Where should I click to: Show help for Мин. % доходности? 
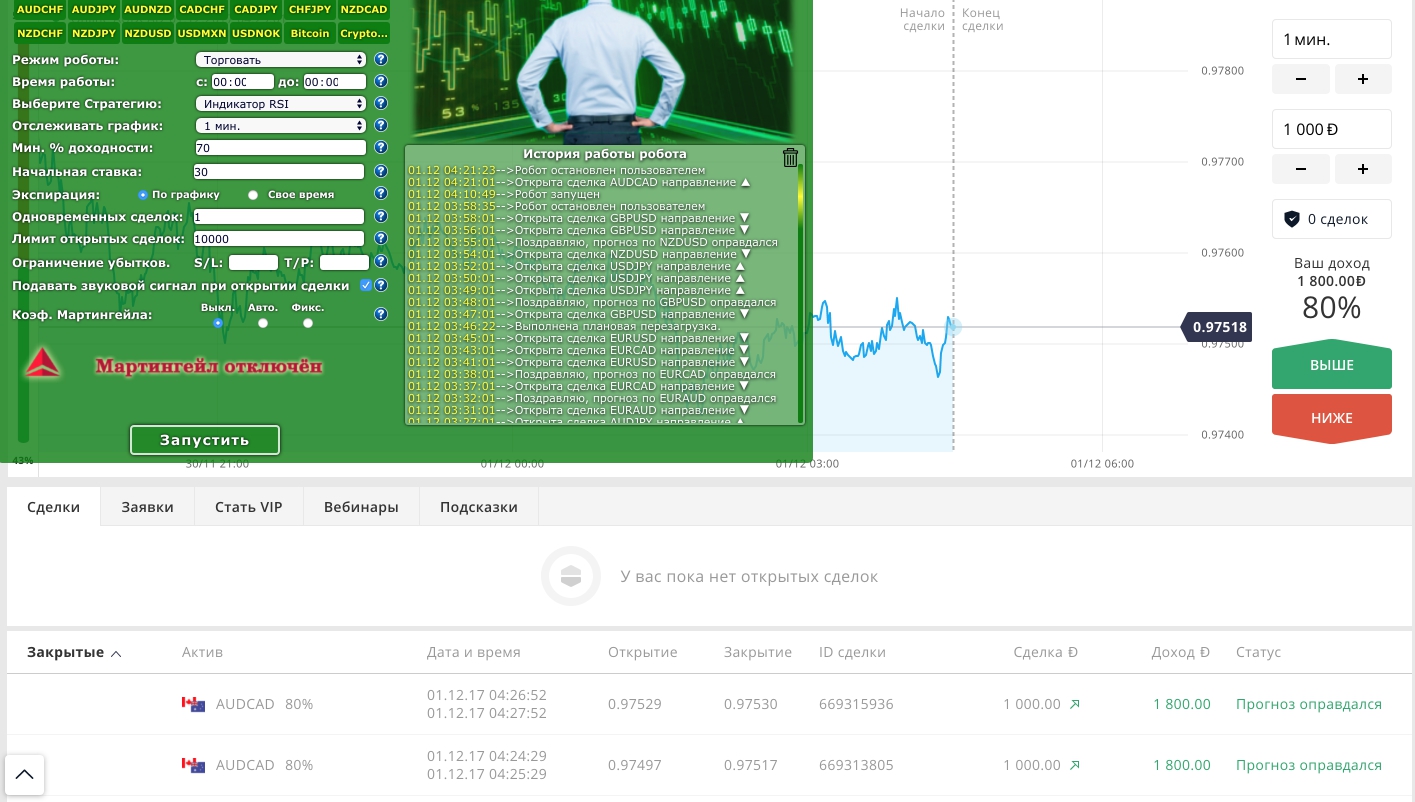tap(380, 148)
